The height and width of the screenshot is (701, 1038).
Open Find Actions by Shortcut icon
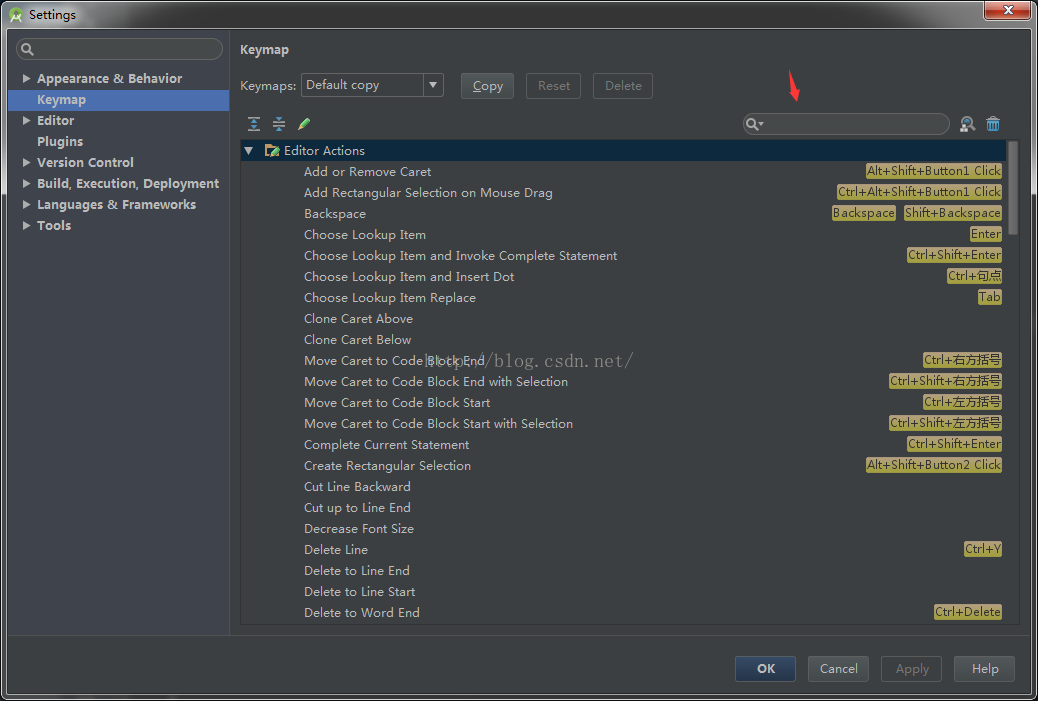967,124
